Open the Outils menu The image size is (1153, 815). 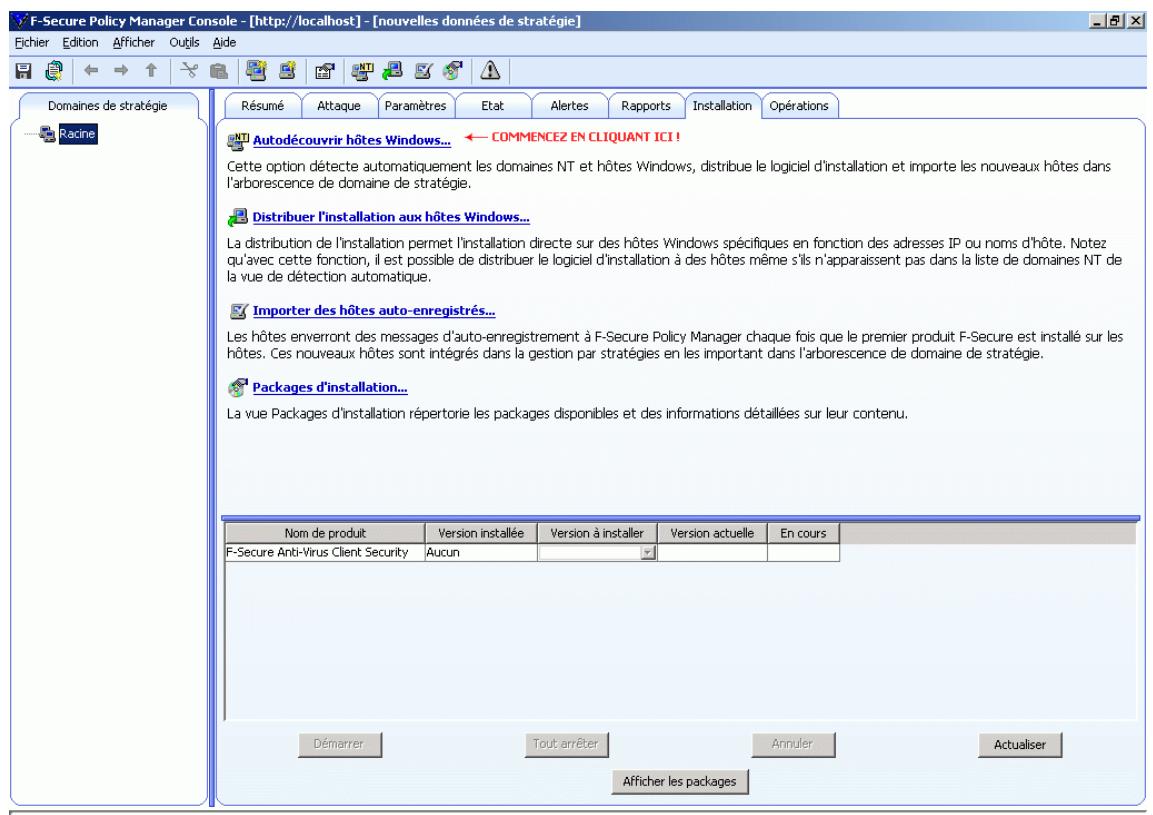coord(184,43)
